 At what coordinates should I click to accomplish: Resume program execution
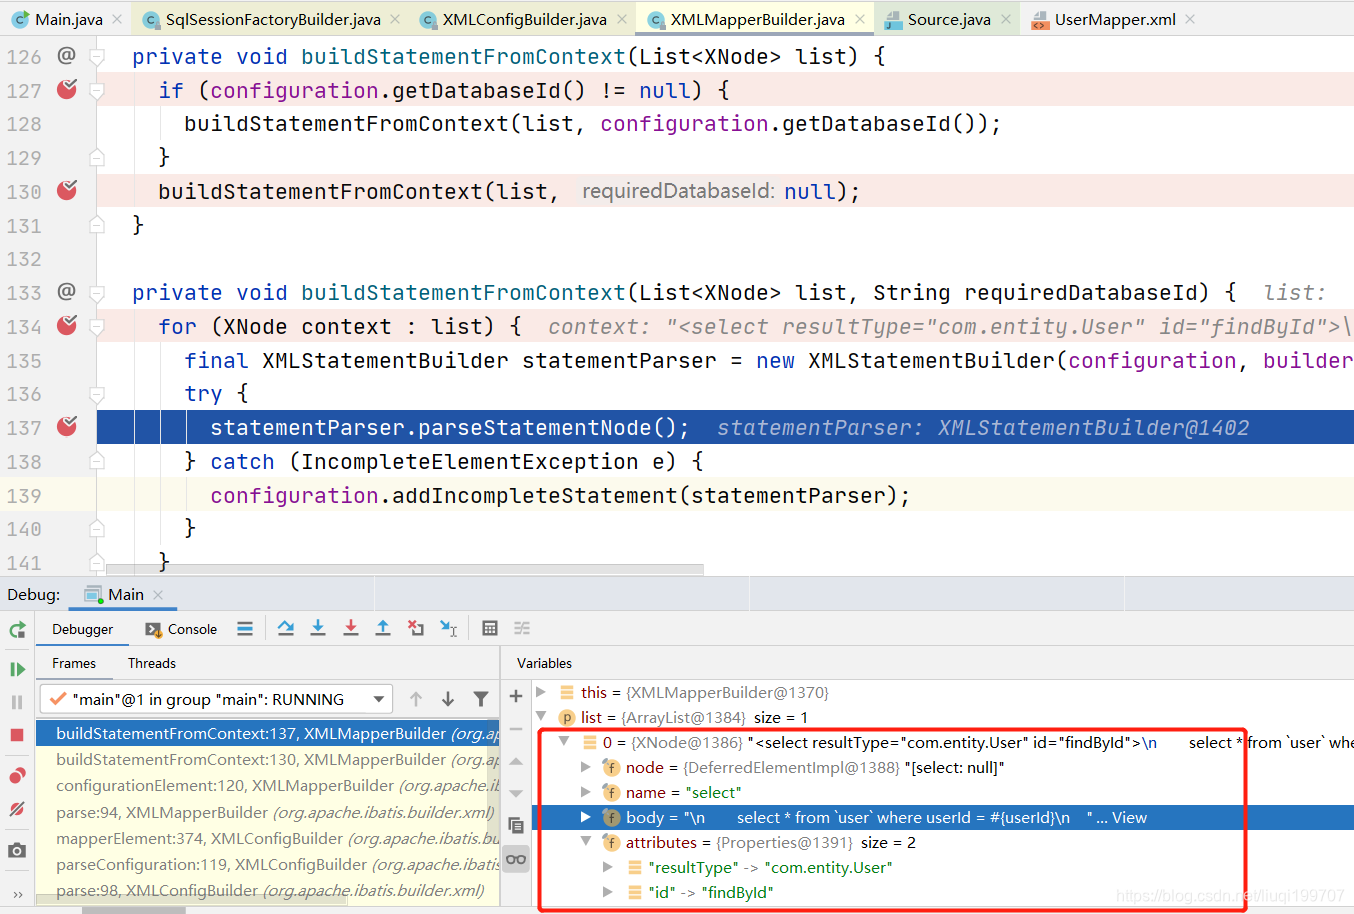click(17, 669)
